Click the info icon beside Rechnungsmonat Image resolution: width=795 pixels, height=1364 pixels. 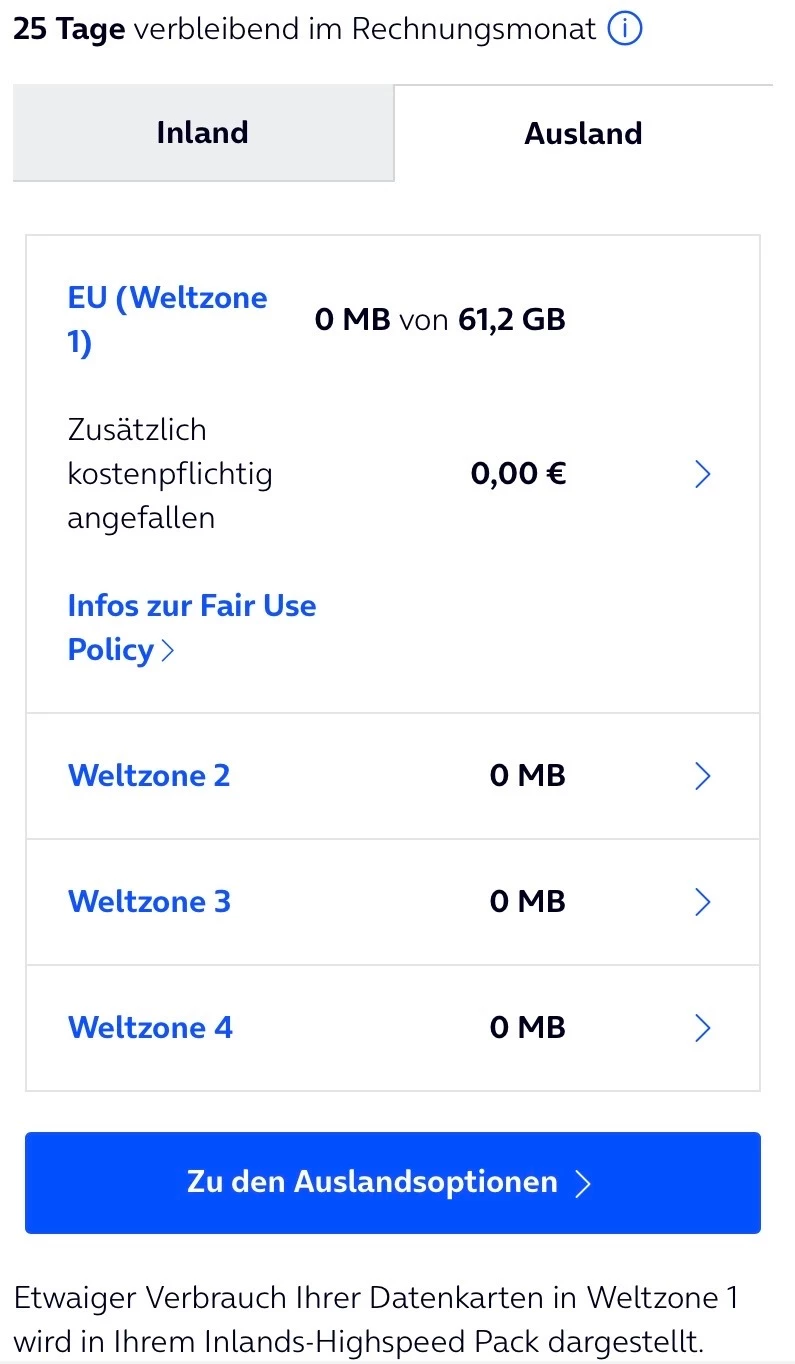(x=625, y=30)
